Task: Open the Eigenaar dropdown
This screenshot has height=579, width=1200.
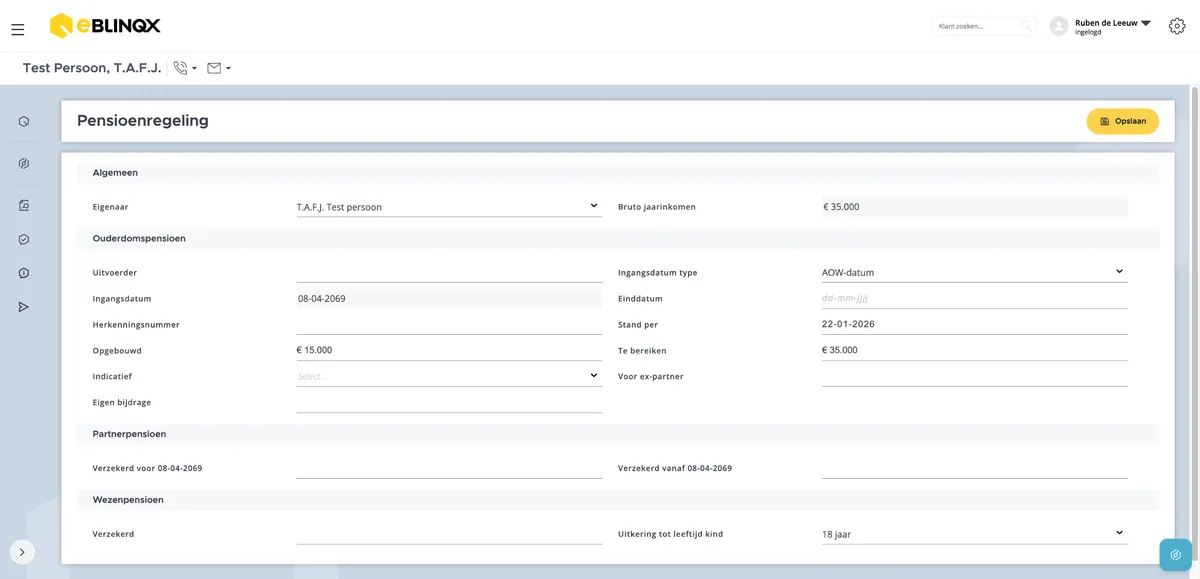Action: coord(449,207)
